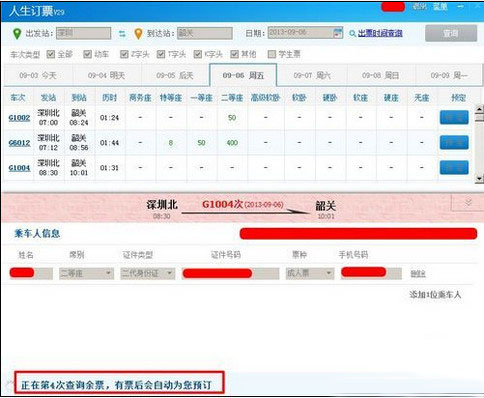Click the train list scrollbar up arrow

click(479, 109)
